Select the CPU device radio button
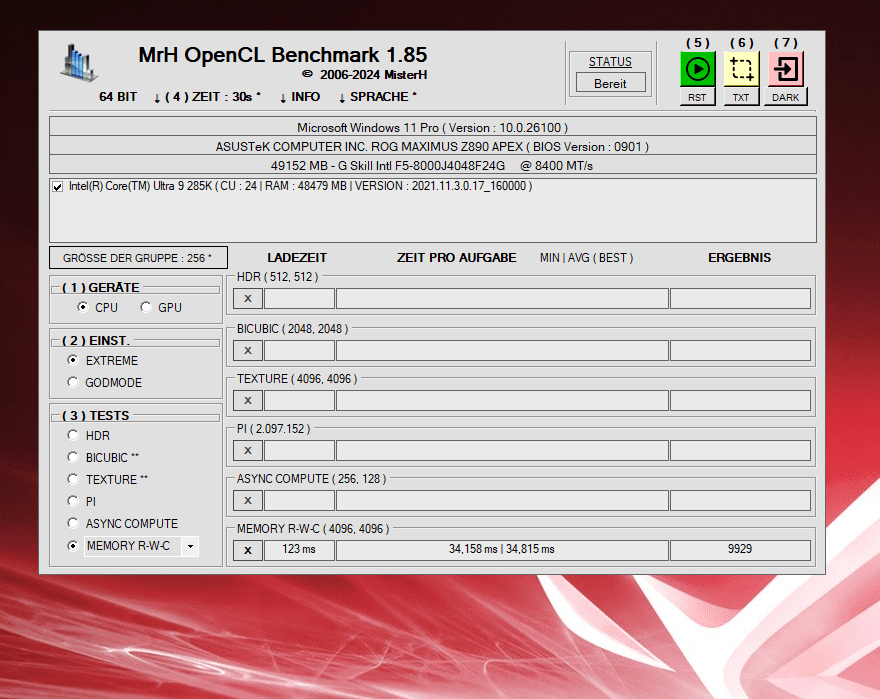 [83, 307]
